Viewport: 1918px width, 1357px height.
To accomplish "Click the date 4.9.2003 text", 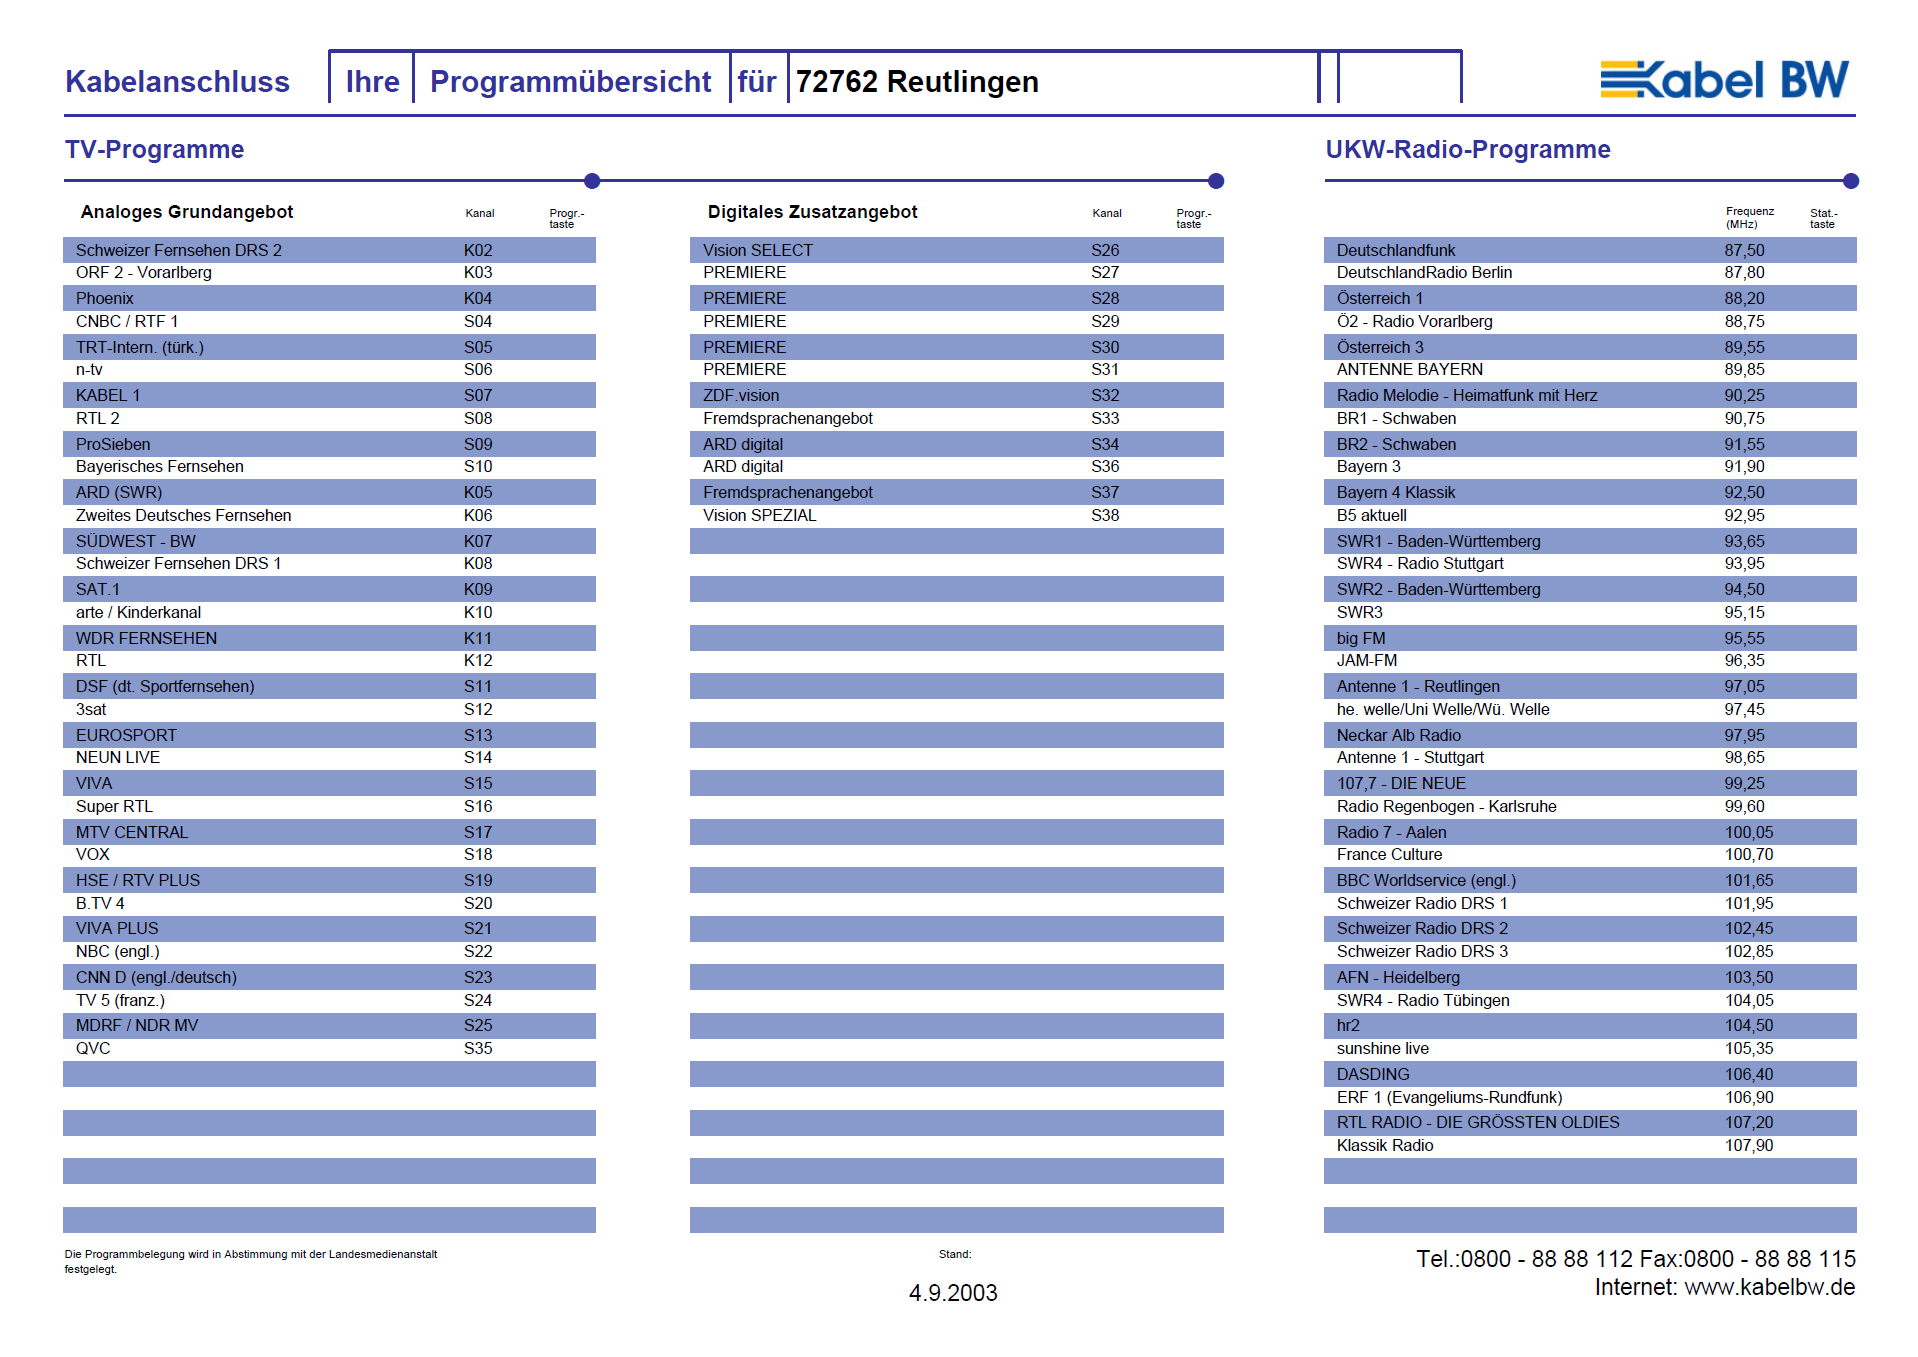I will coord(953,1293).
